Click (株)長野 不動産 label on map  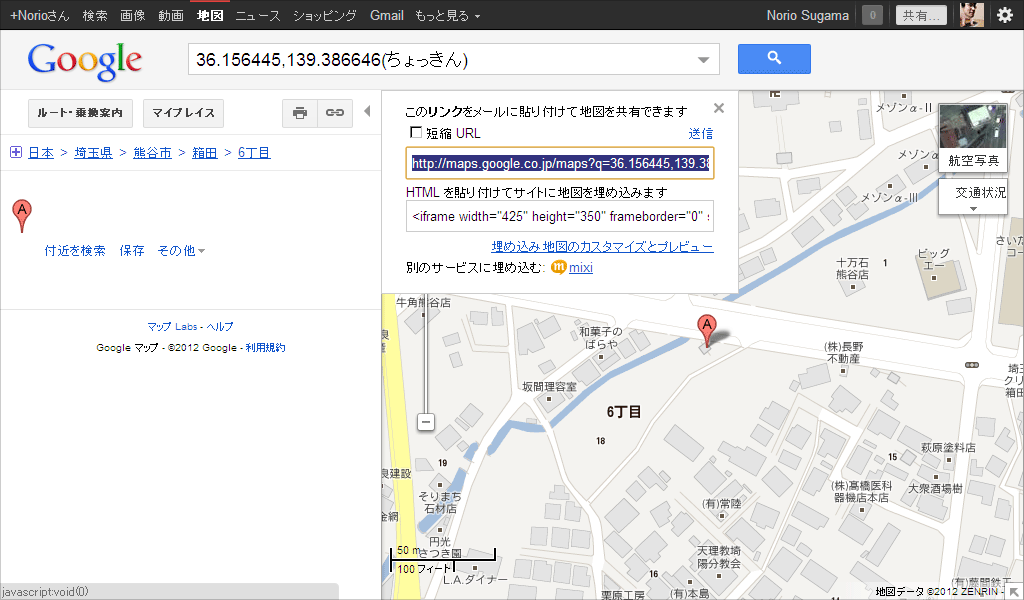point(843,353)
